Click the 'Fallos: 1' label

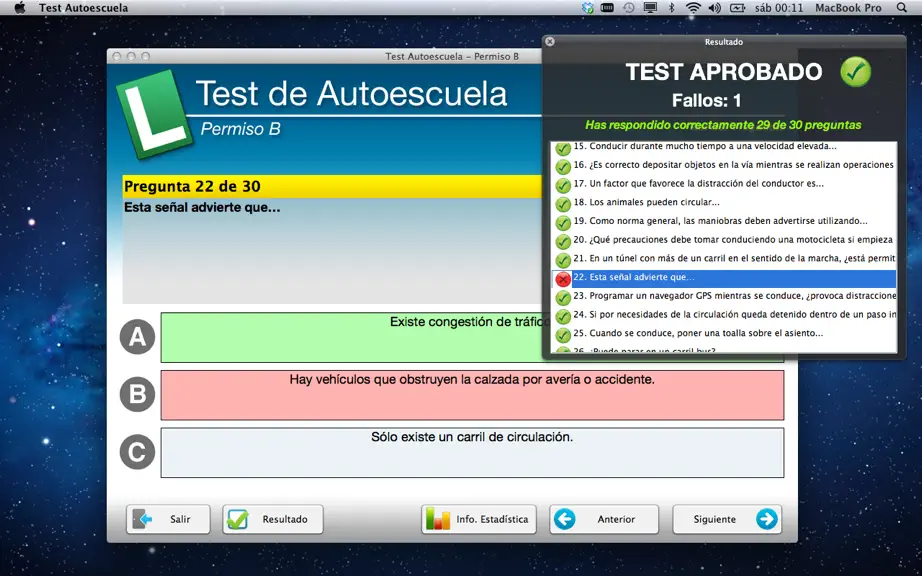[x=707, y=101]
